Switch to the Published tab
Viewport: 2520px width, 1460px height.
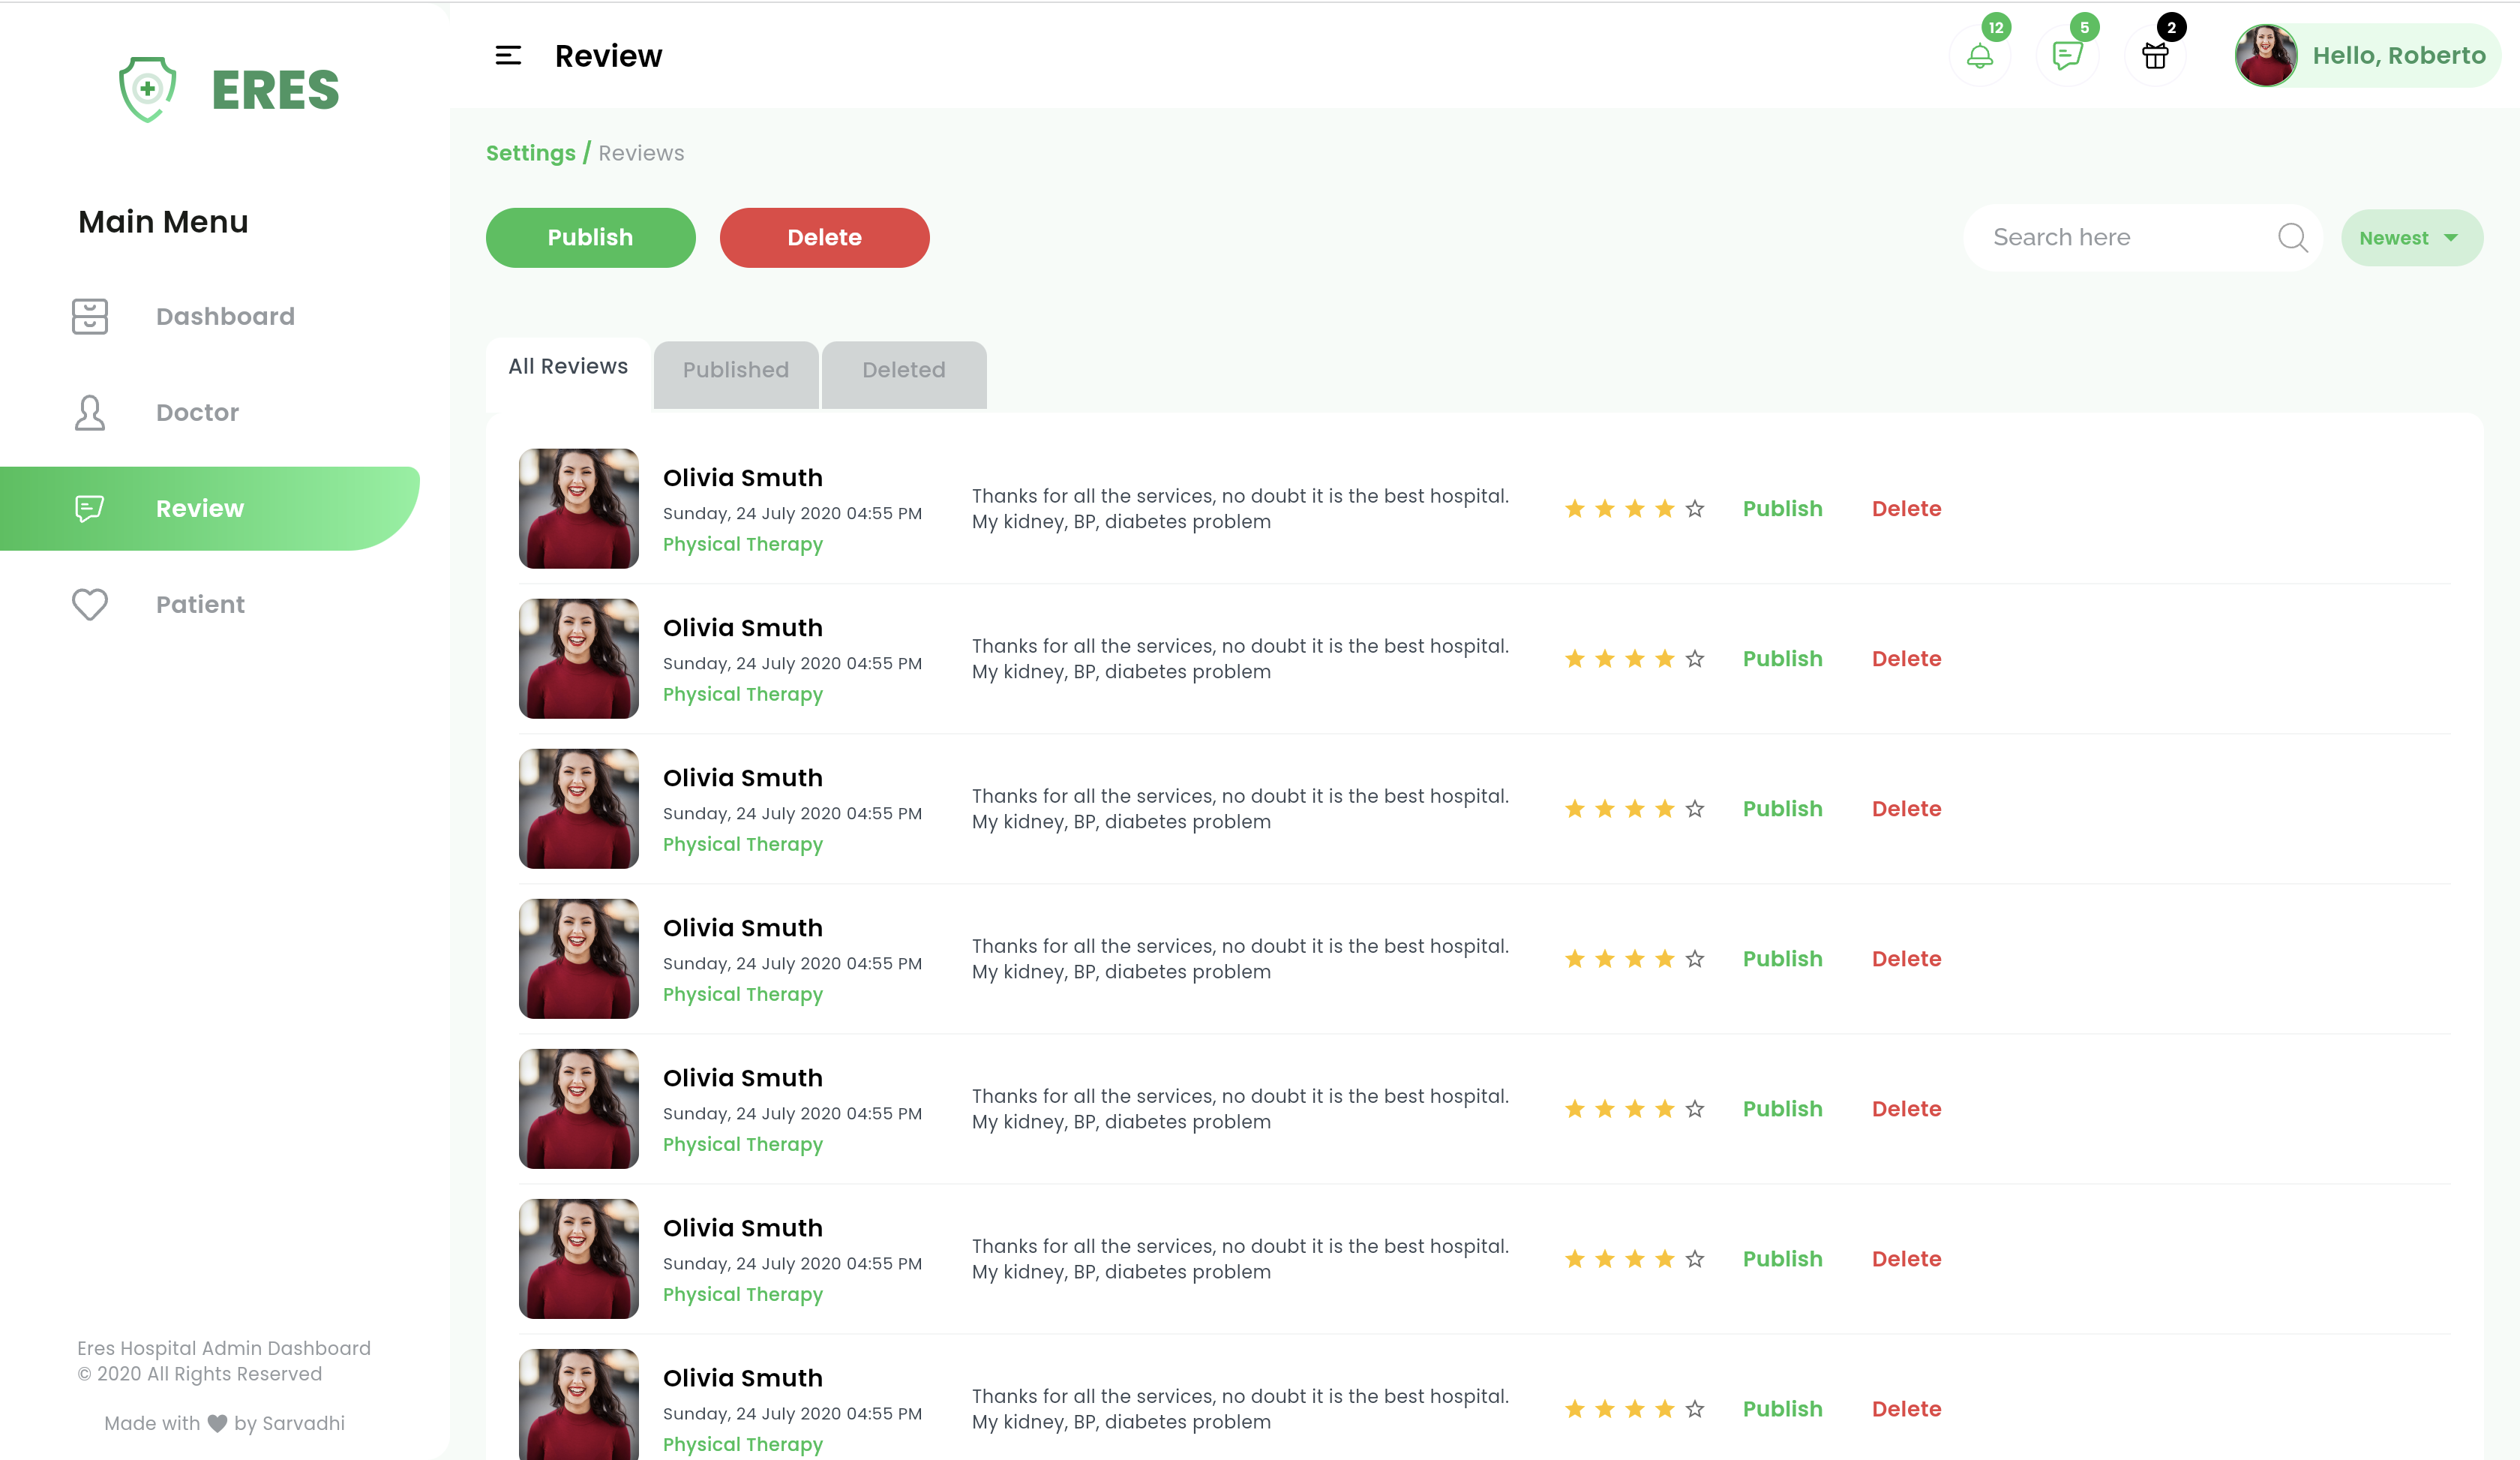click(x=735, y=370)
